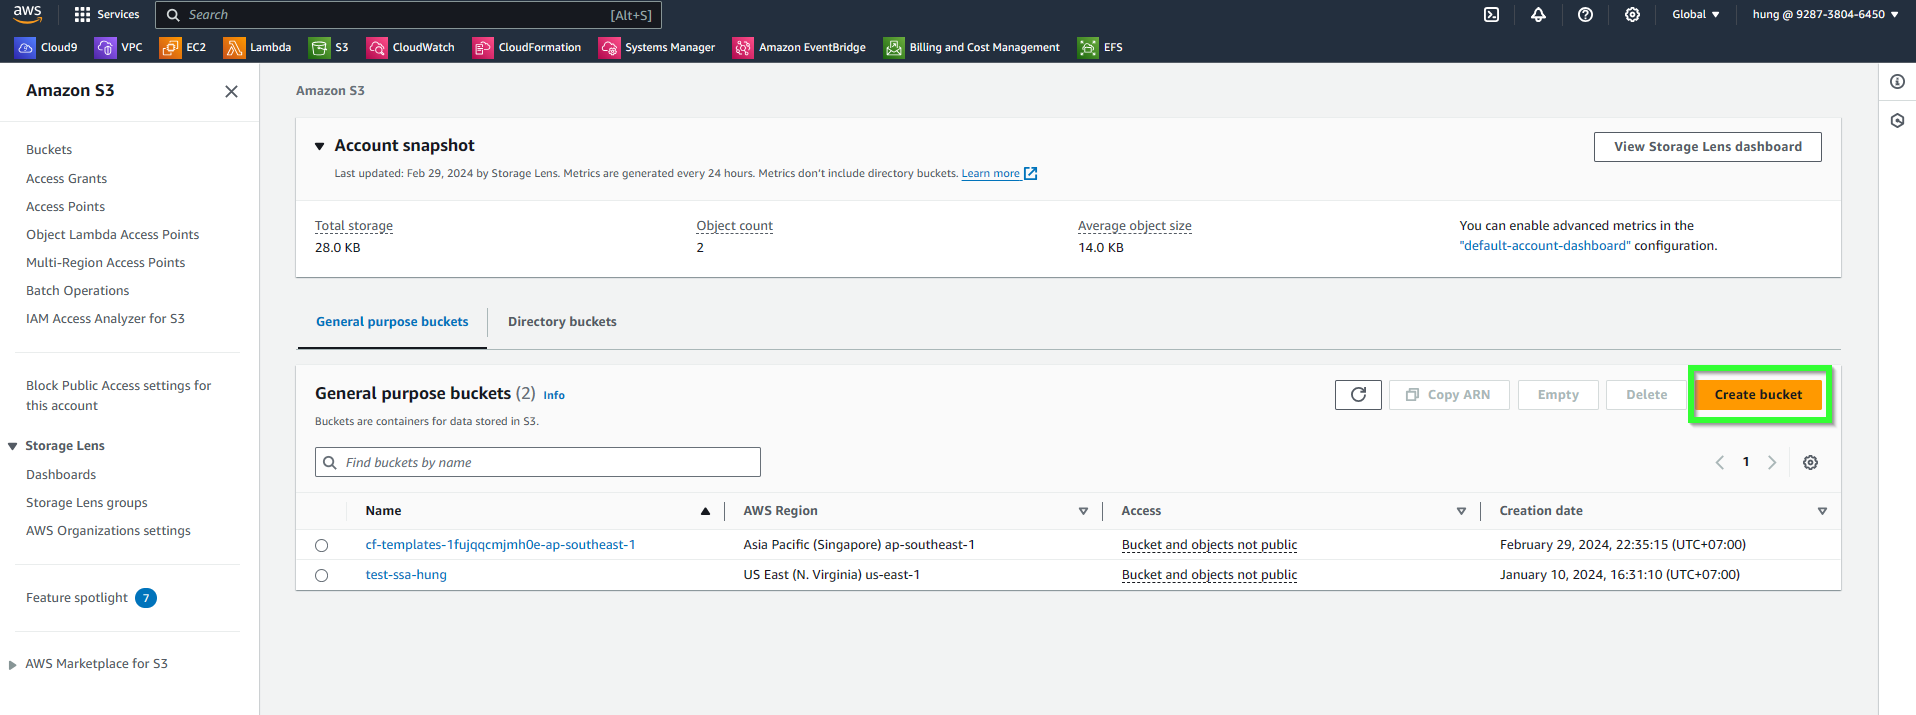Open the S3 shortcut in favorites bar
The image size is (1916, 715).
[329, 47]
